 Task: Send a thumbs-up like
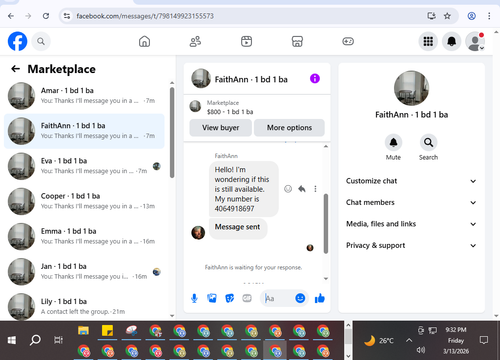320,298
